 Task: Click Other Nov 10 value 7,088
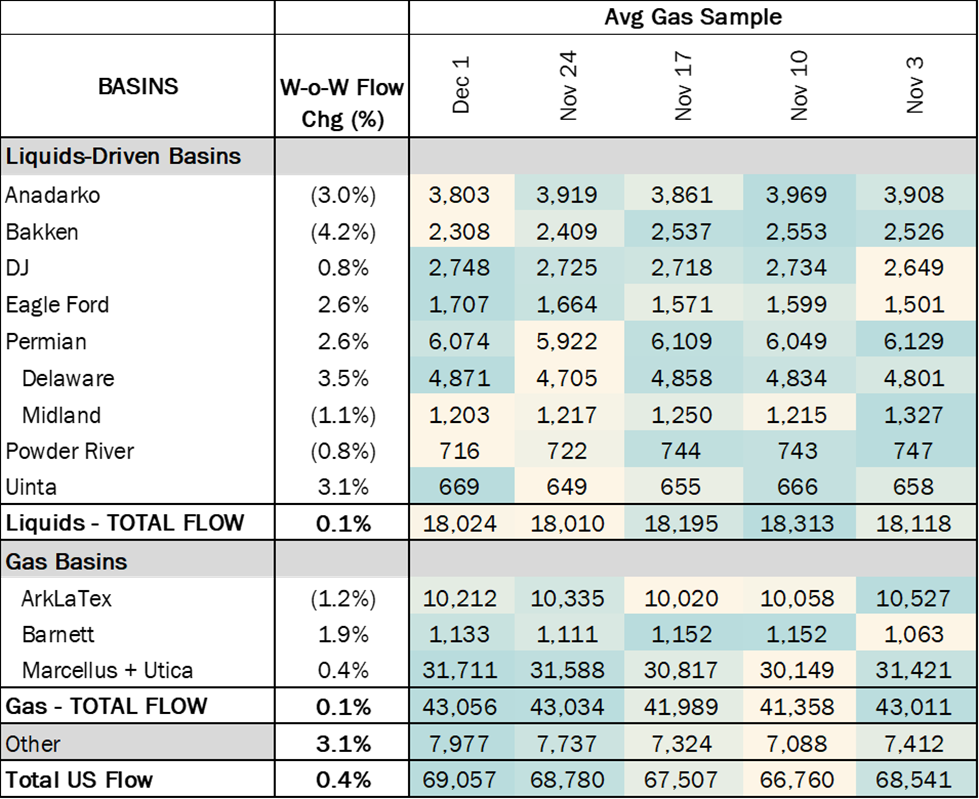click(797, 744)
